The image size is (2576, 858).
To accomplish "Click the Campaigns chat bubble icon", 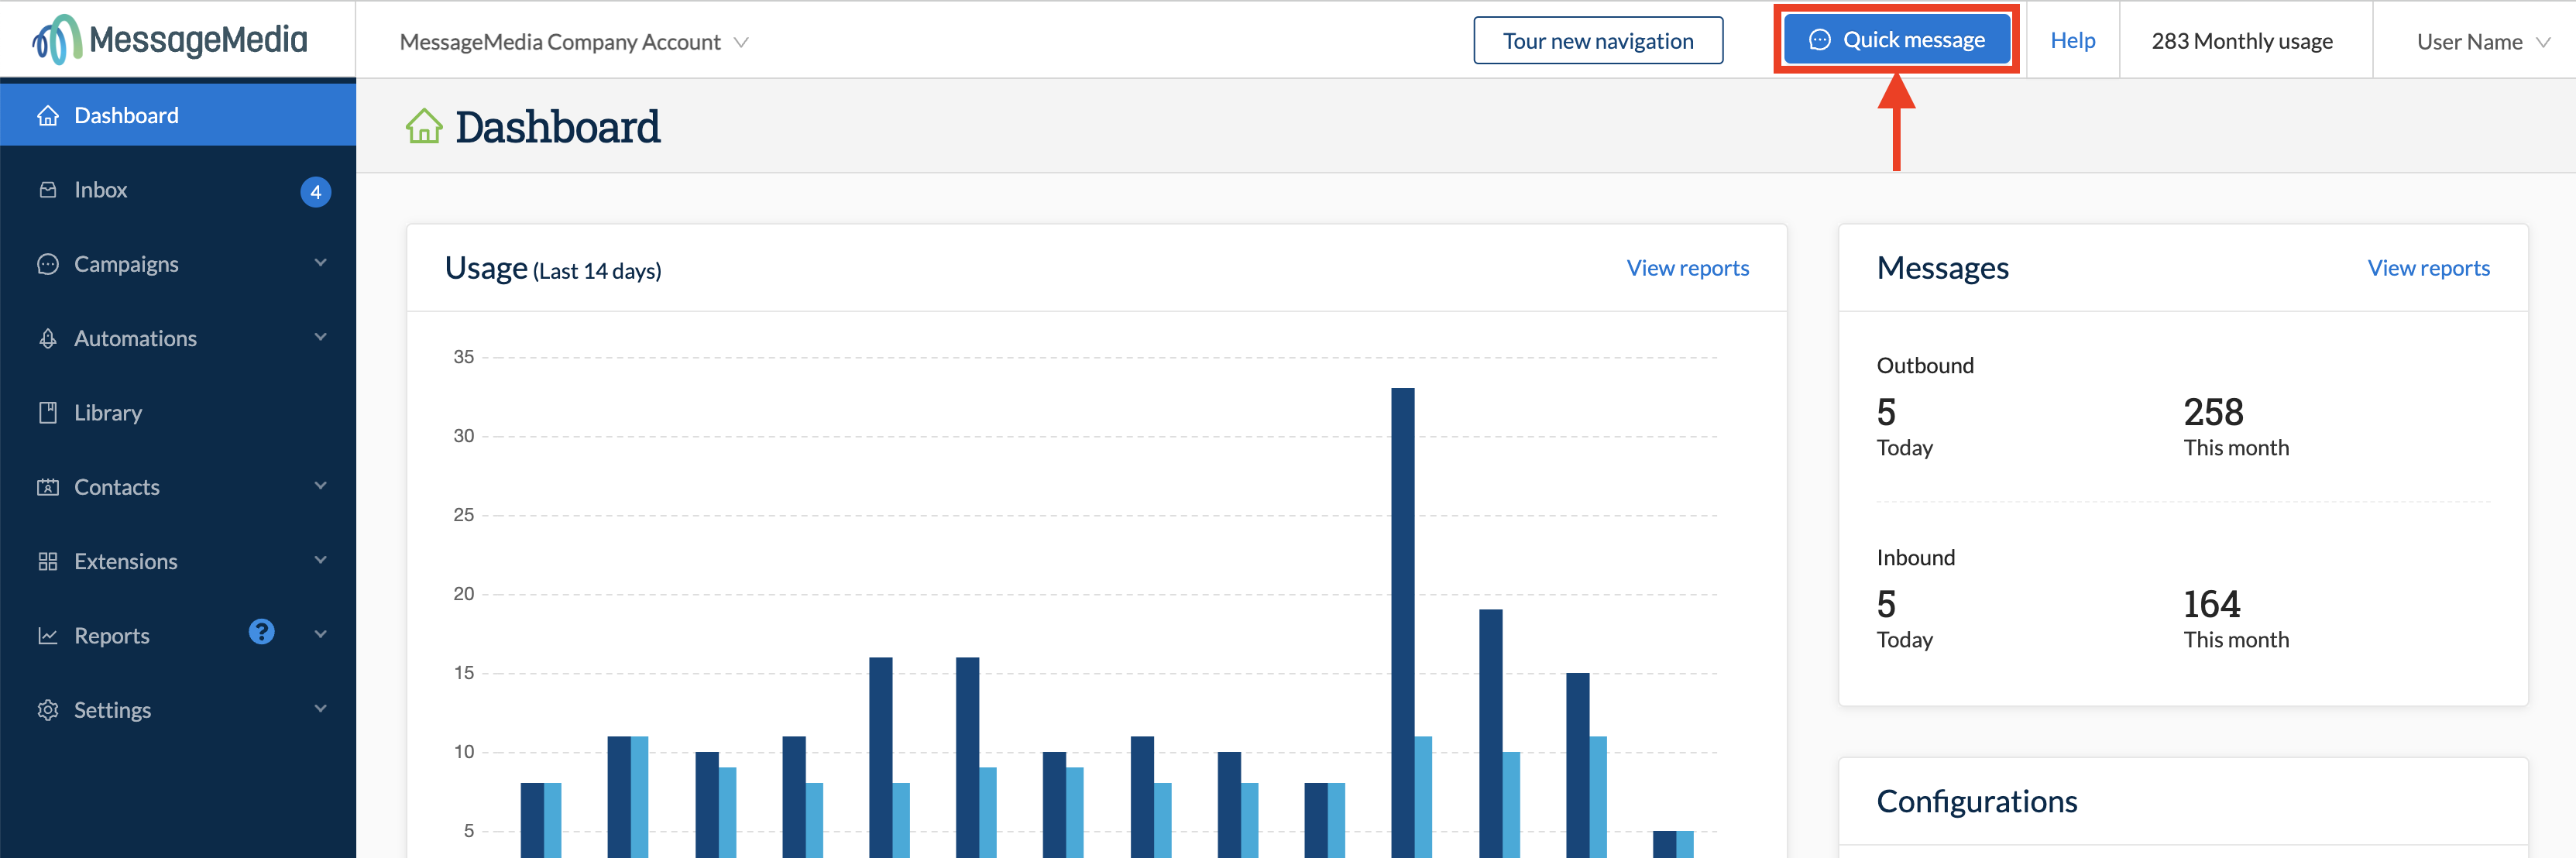I will click(48, 264).
